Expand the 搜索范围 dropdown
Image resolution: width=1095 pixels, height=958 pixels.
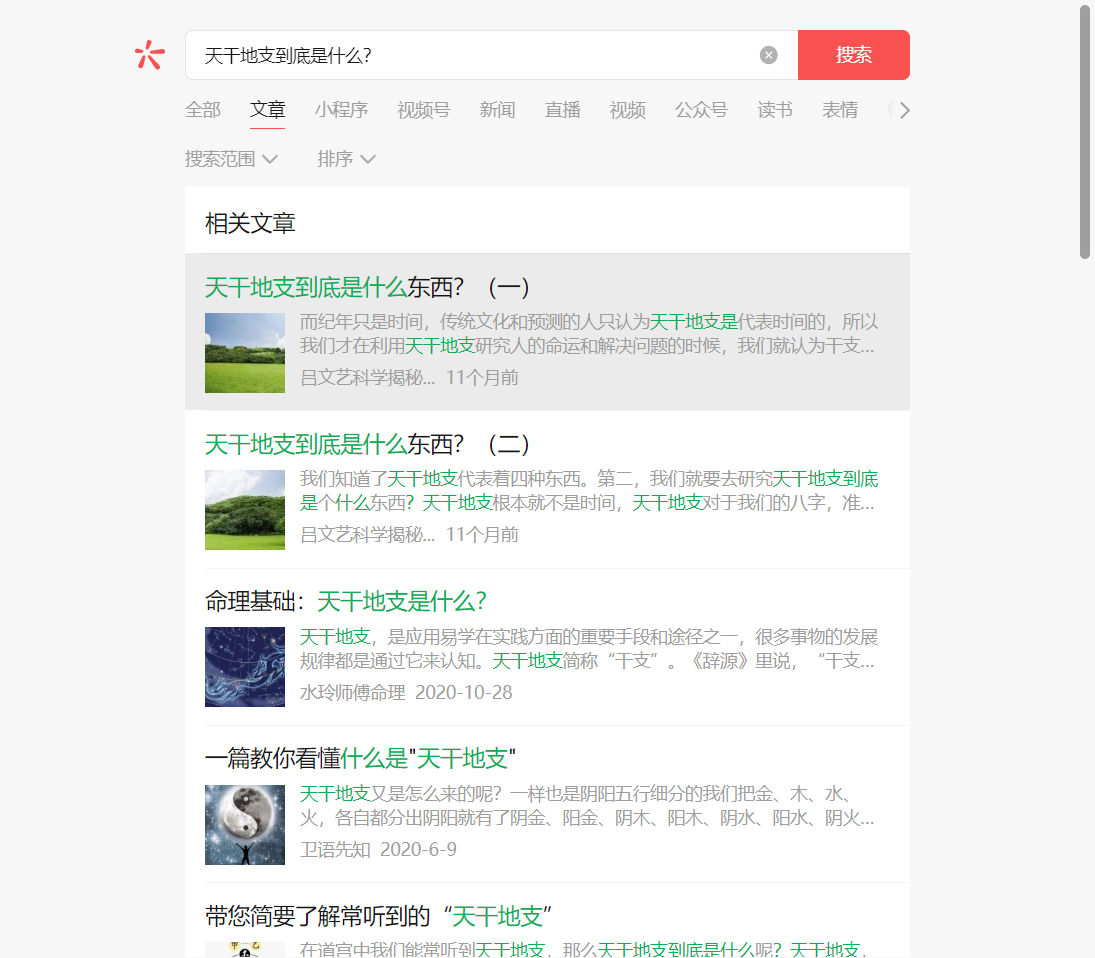tap(231, 159)
